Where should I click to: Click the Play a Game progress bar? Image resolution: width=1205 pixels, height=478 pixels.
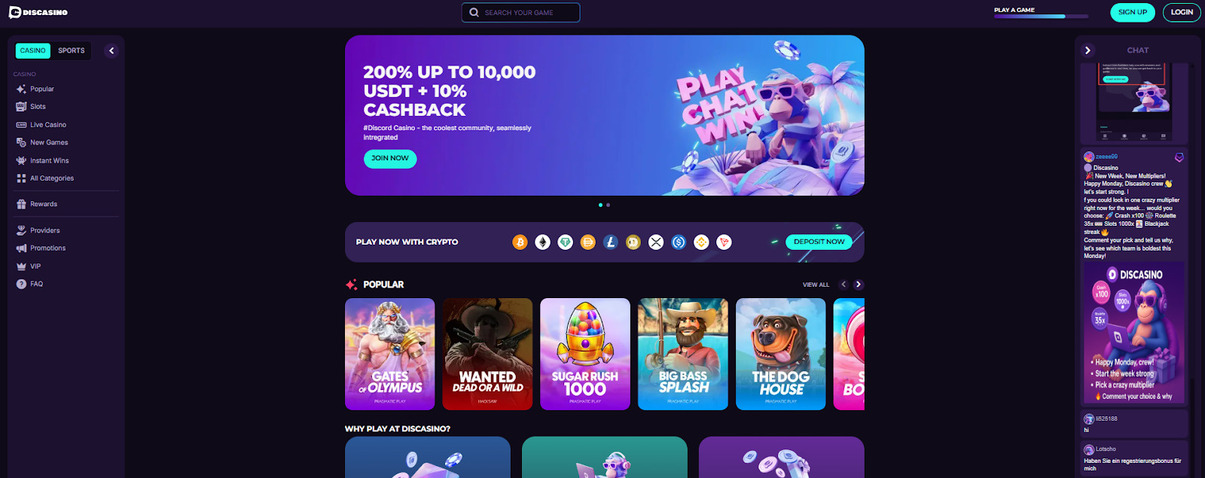pyautogui.click(x=1042, y=16)
